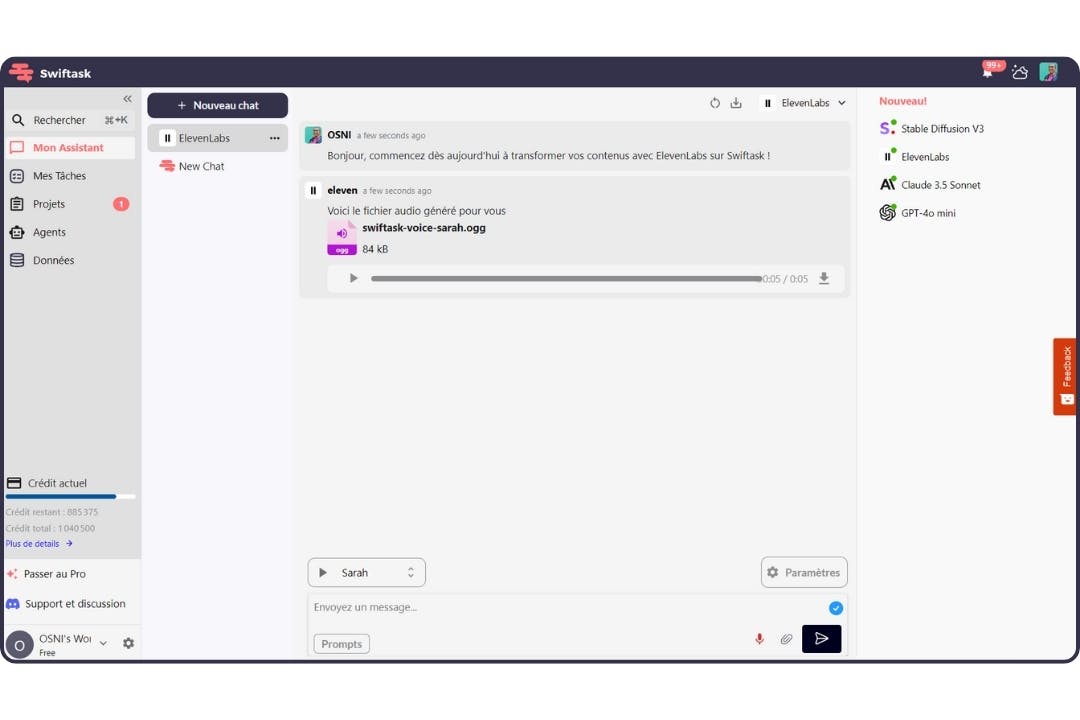Click the Nouveau! heading
This screenshot has height=720, width=1080.
click(x=903, y=101)
